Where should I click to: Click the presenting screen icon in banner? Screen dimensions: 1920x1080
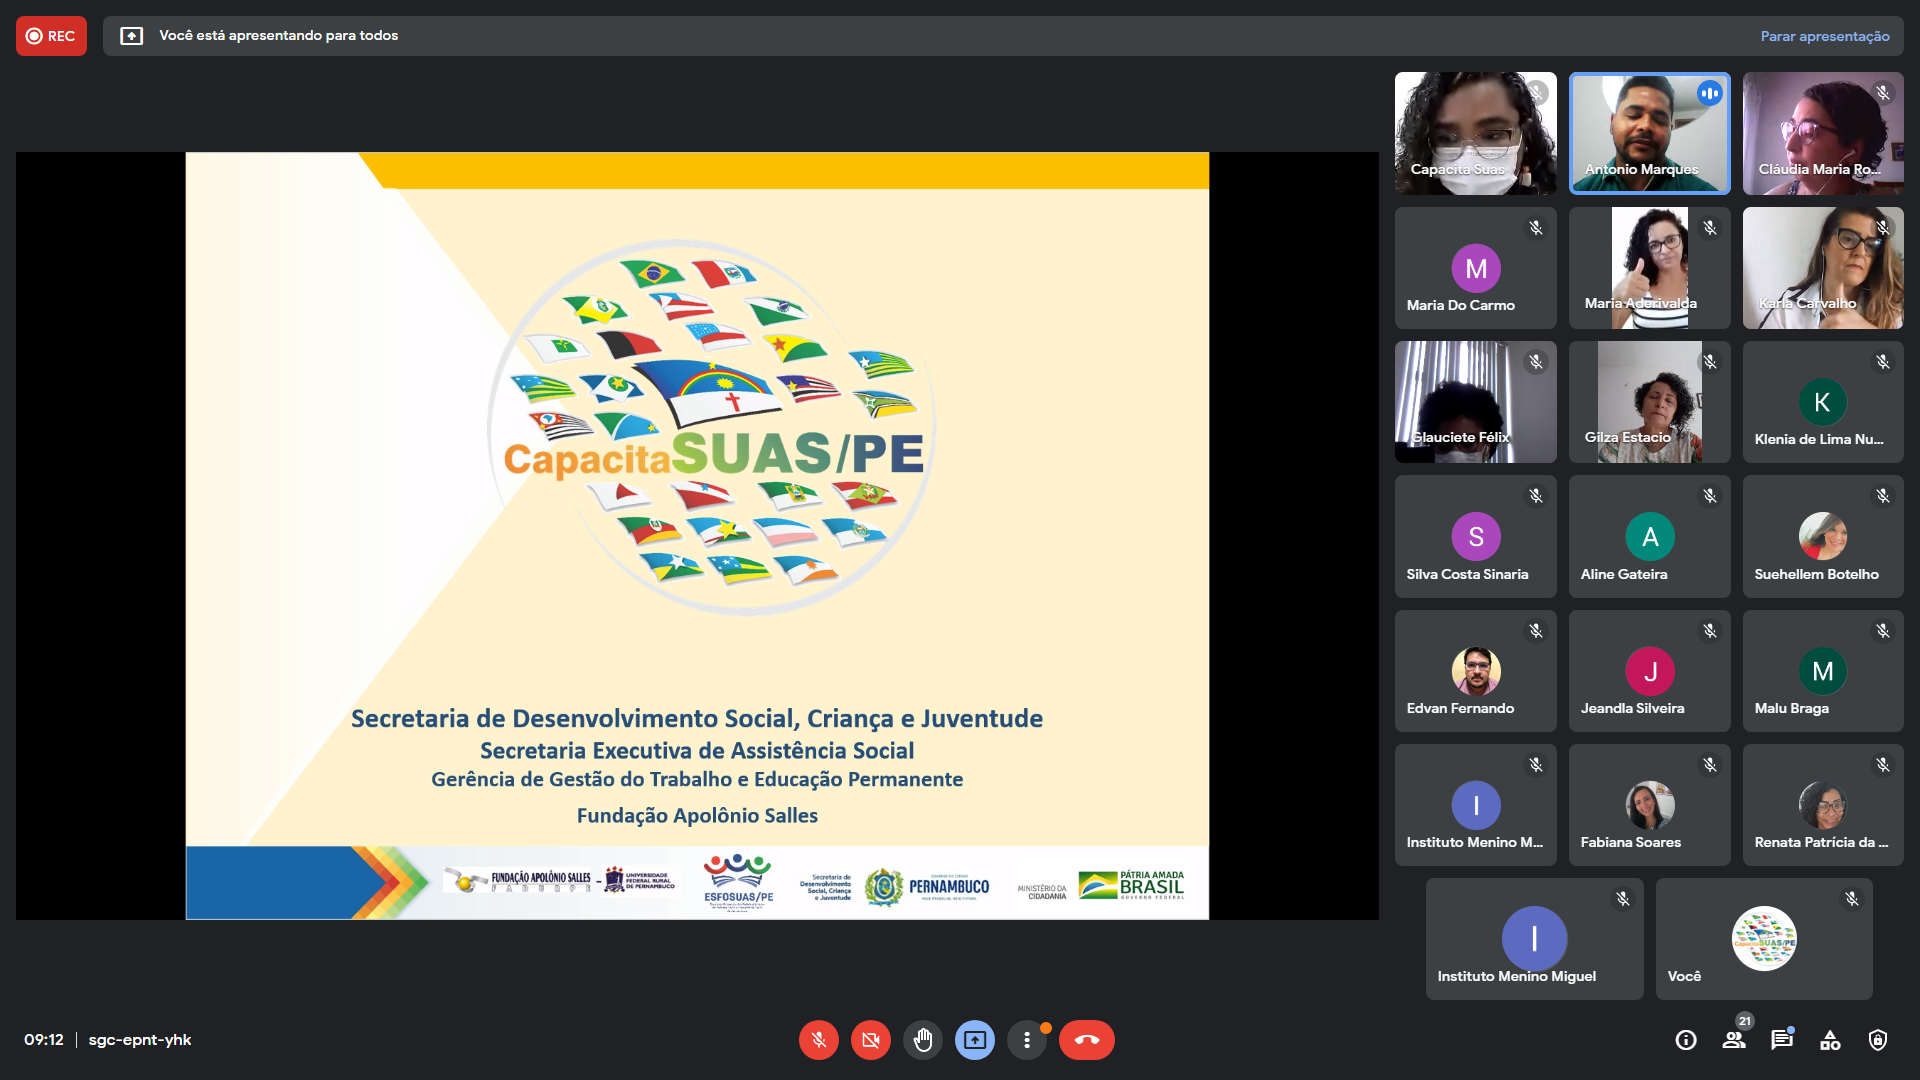(131, 36)
